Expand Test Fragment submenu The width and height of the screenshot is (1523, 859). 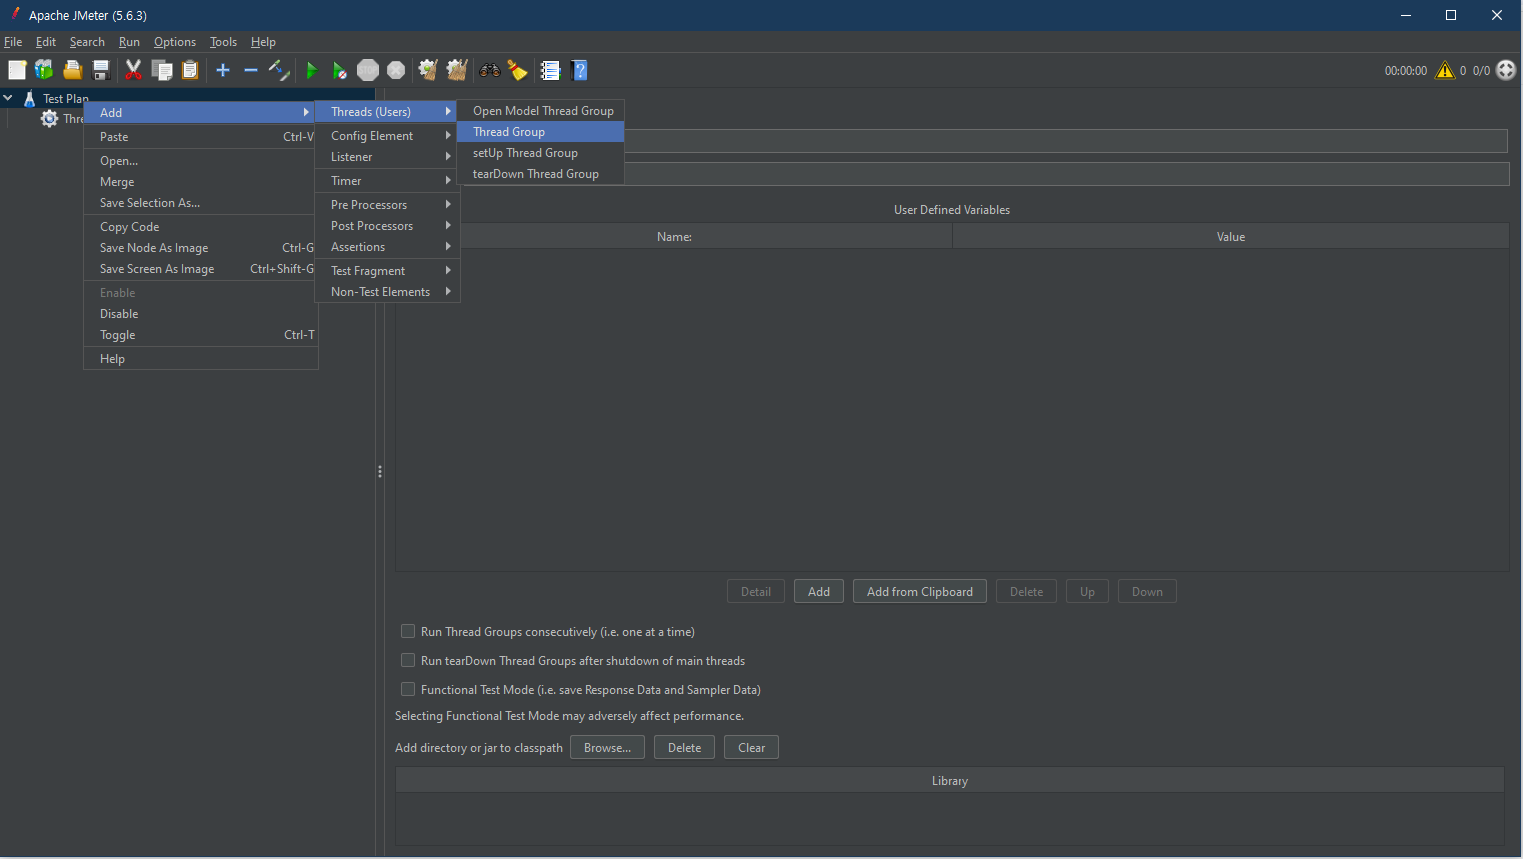click(388, 271)
